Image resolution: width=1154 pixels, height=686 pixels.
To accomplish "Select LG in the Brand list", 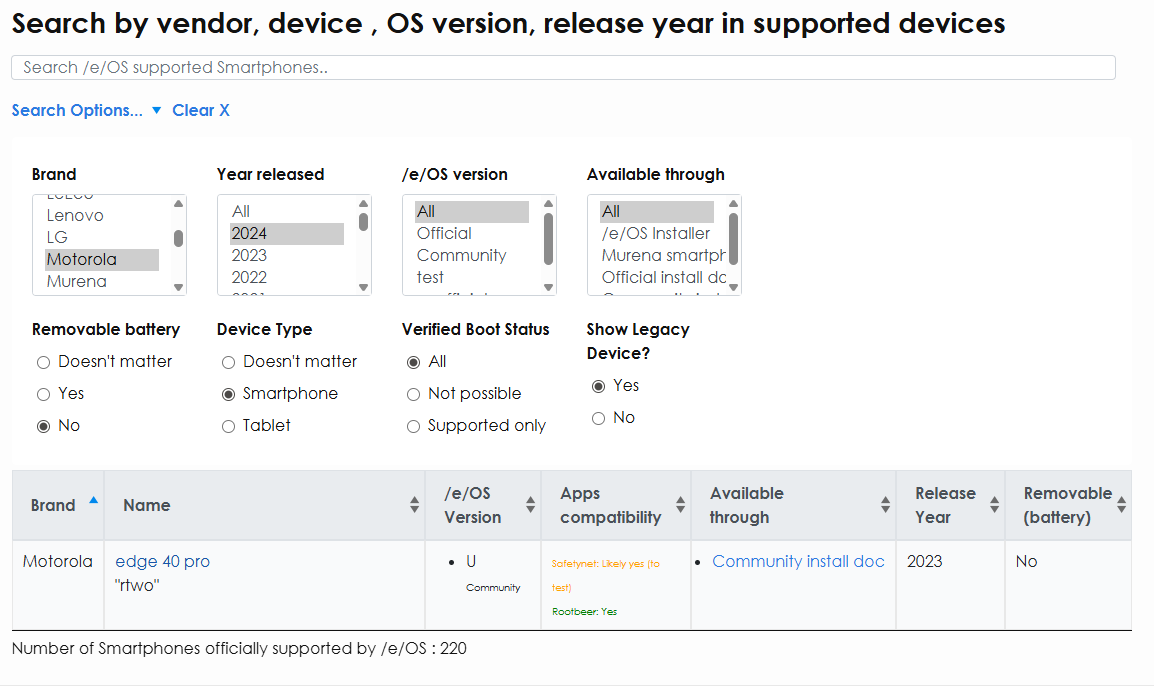I will 102,238.
